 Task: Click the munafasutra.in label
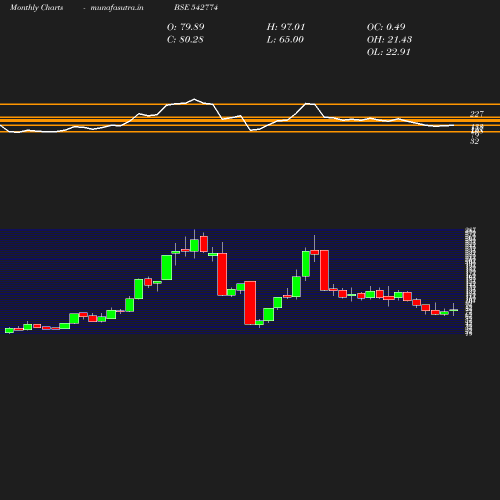pos(117,8)
